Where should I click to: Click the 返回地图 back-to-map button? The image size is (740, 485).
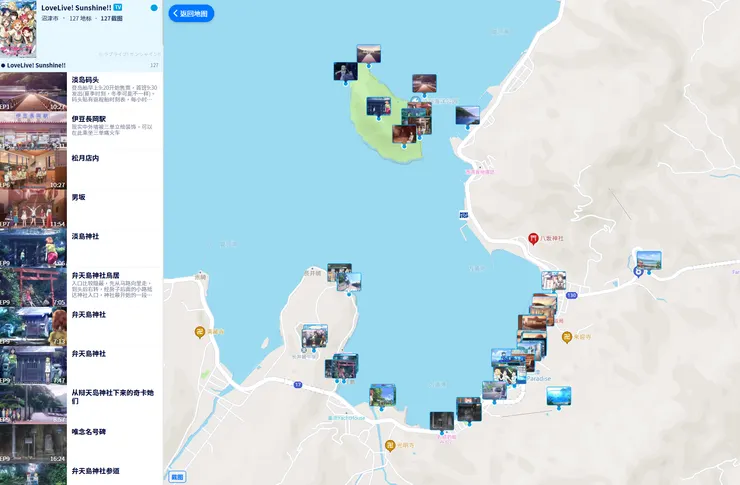(x=191, y=14)
